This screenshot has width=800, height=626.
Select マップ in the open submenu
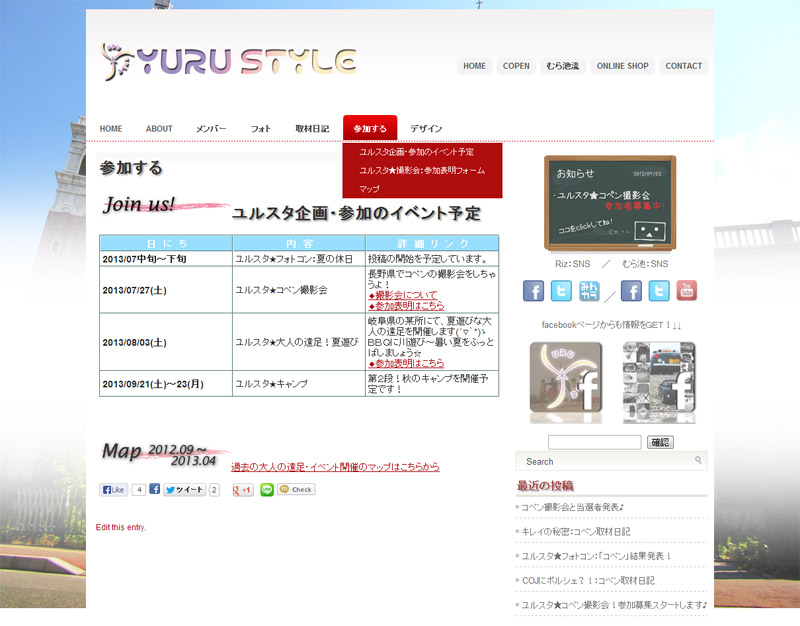pos(369,189)
